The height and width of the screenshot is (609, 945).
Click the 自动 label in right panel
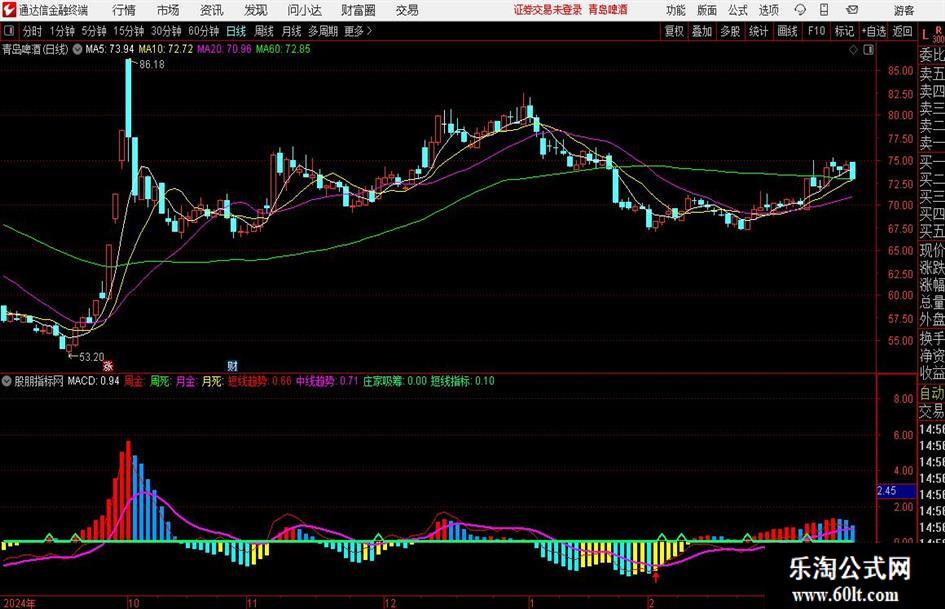pos(932,393)
